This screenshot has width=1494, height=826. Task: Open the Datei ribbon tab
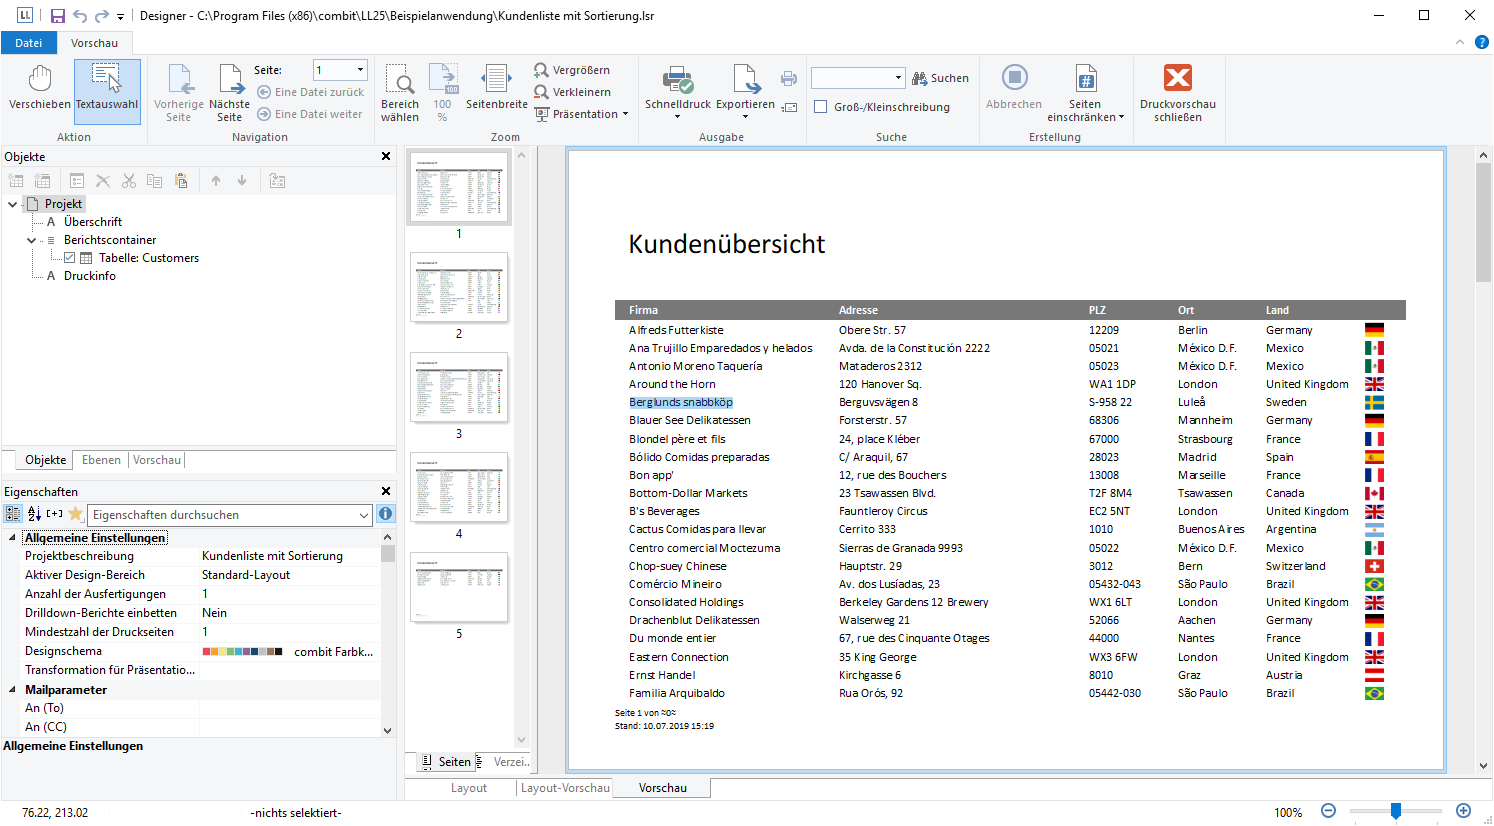(29, 43)
